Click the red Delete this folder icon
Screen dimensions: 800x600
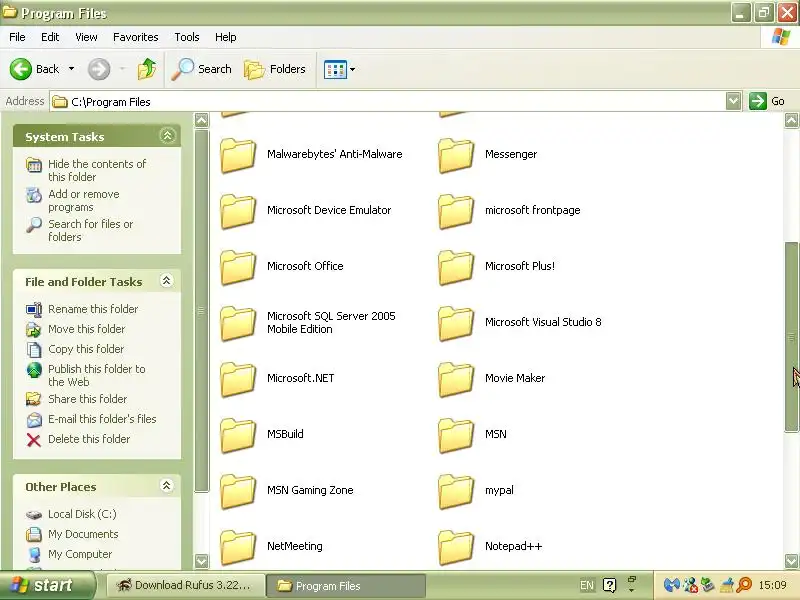point(34,440)
